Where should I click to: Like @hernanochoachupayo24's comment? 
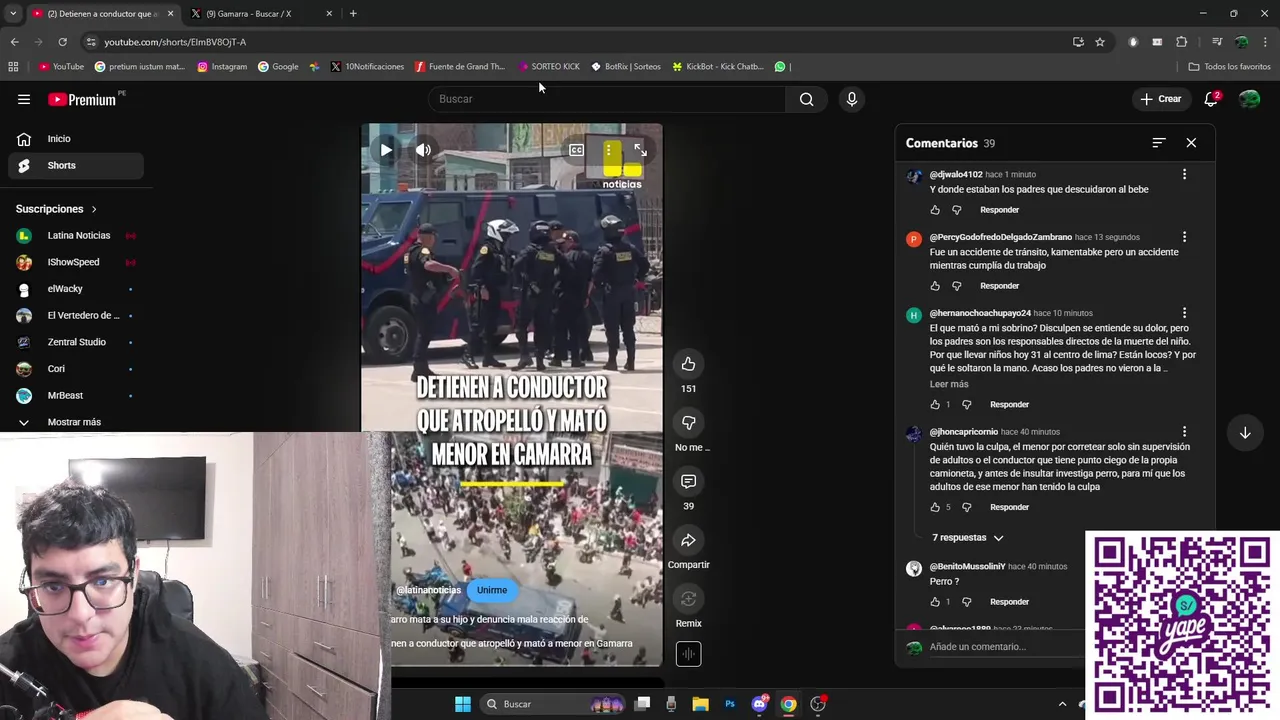[935, 405]
